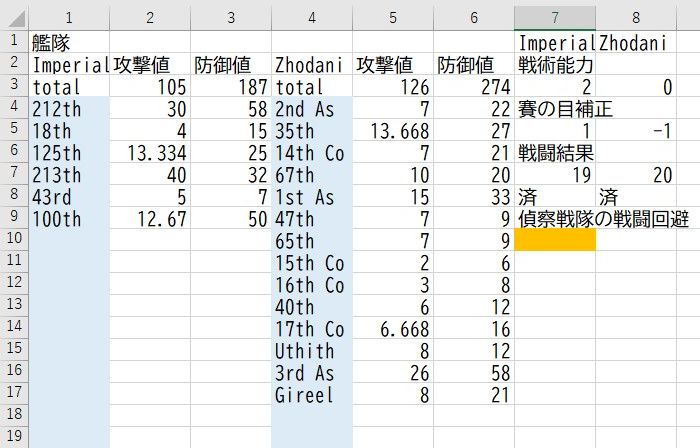Image resolution: width=700 pixels, height=448 pixels.
Task: Click the 100th fleet cell
Action: 69,218
